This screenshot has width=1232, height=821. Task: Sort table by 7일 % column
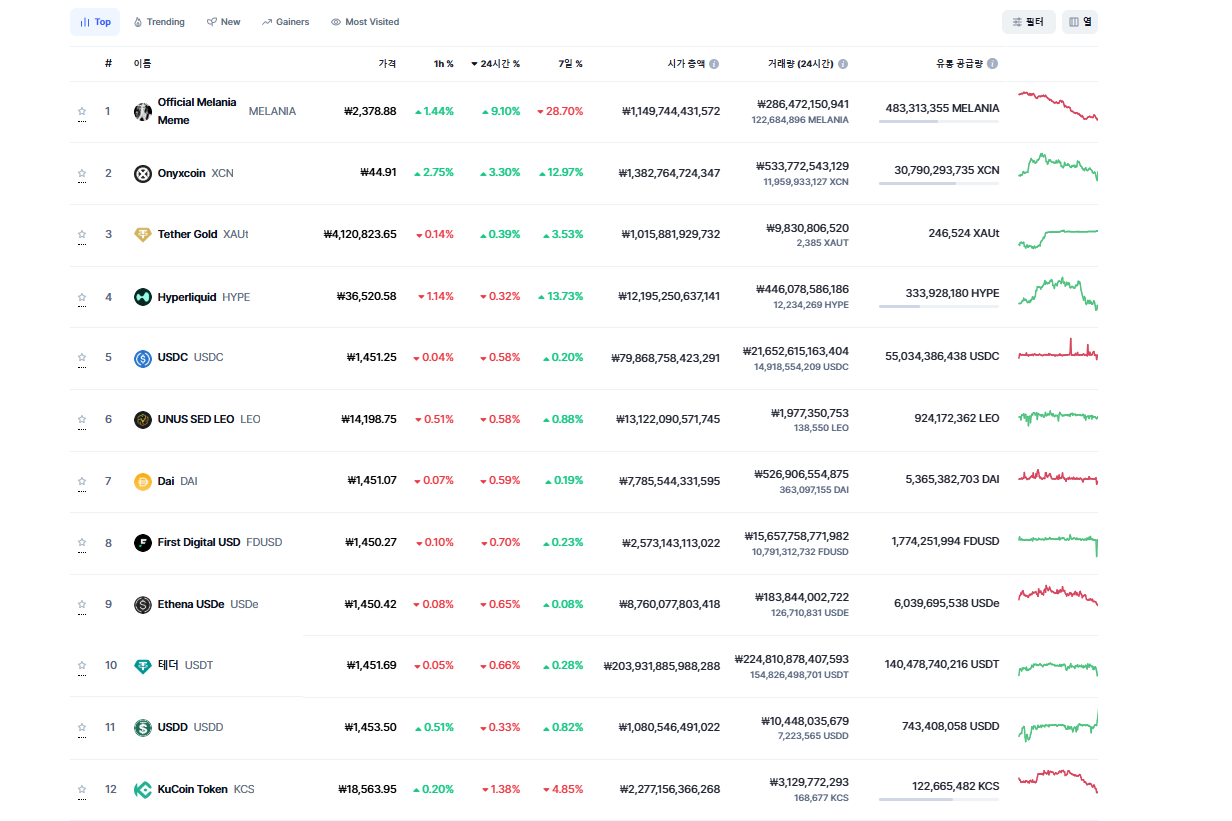571,64
